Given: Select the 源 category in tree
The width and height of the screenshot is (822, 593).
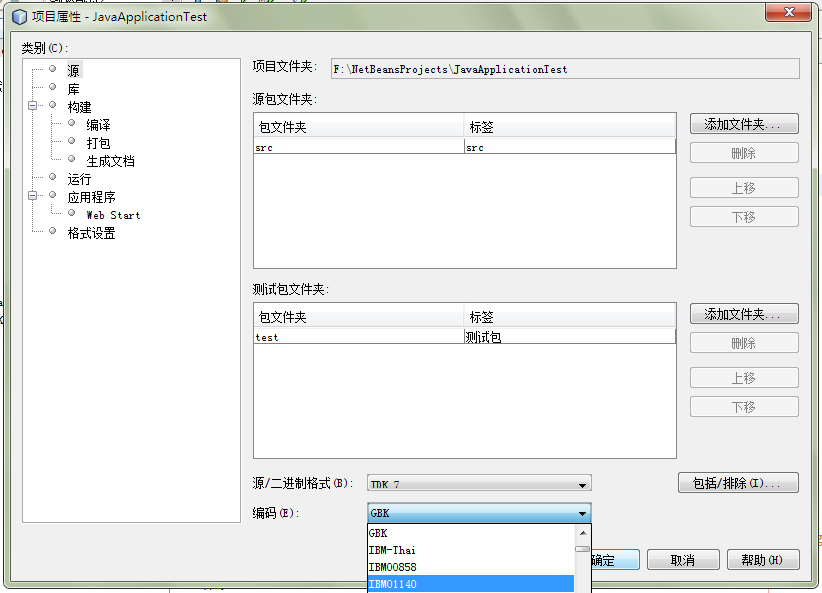Looking at the screenshot, I should (x=73, y=70).
